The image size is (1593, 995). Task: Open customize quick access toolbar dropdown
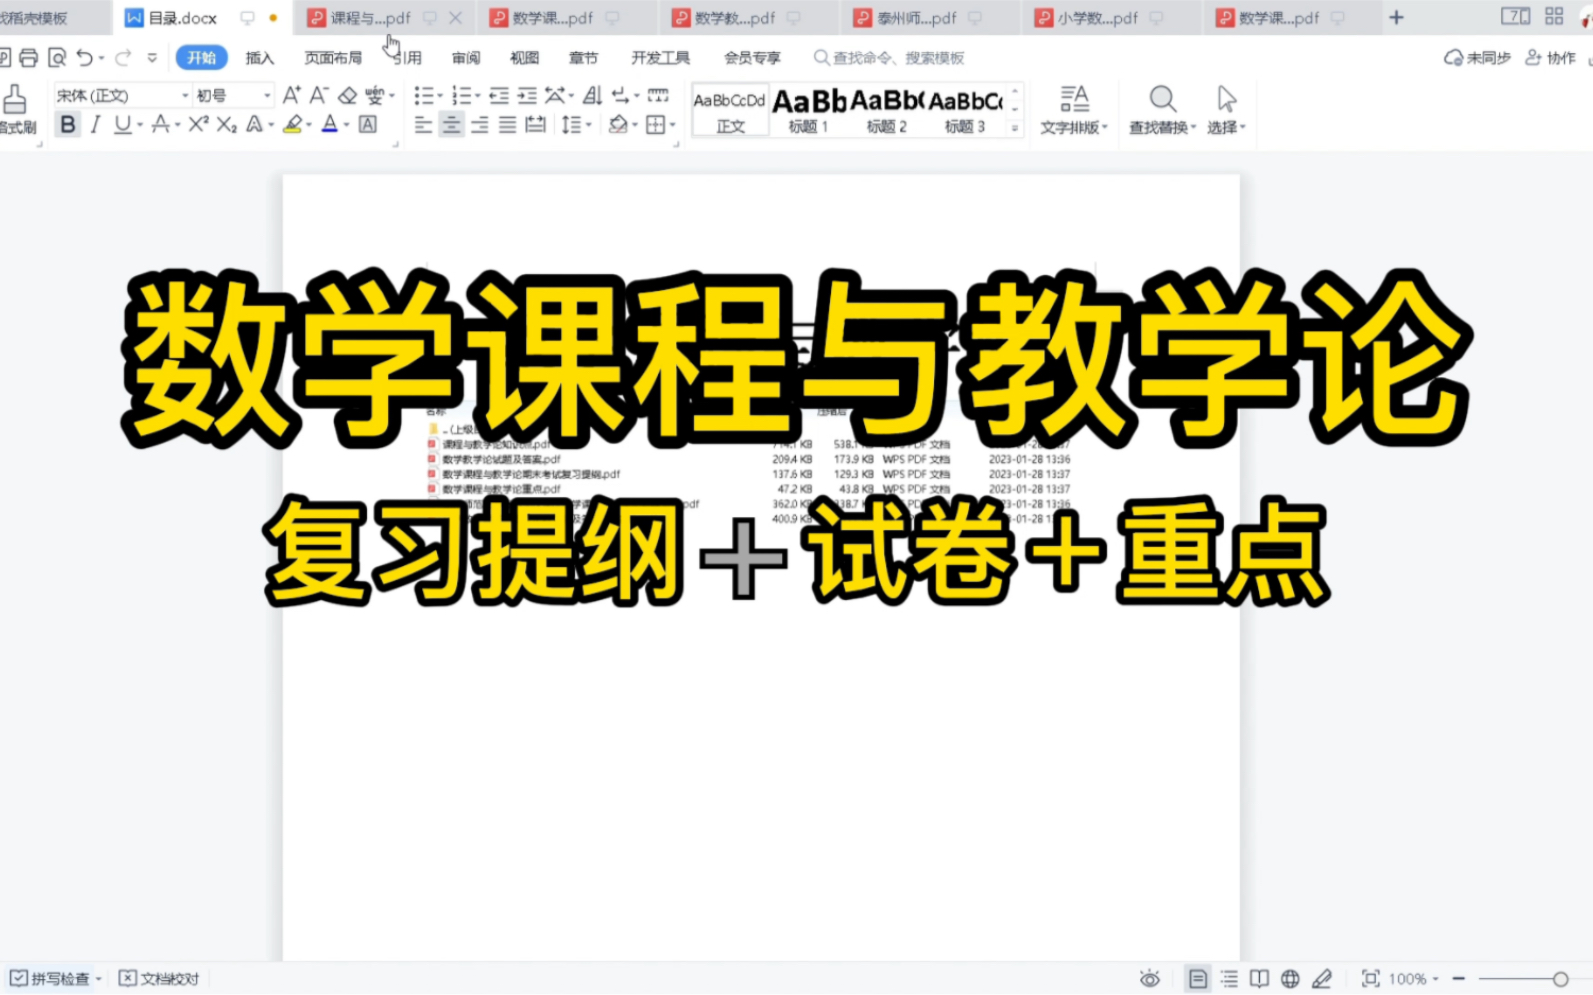152,58
